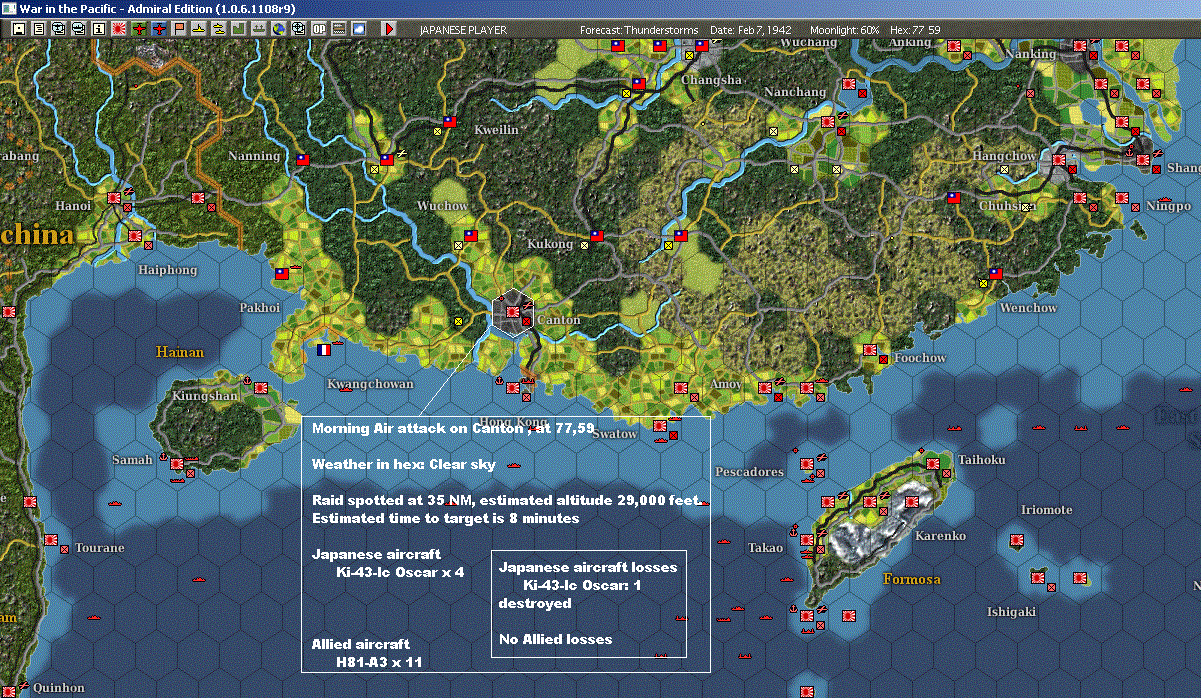Select the Chinese flag base at Kukong
This screenshot has width=1201, height=698.
[597, 236]
